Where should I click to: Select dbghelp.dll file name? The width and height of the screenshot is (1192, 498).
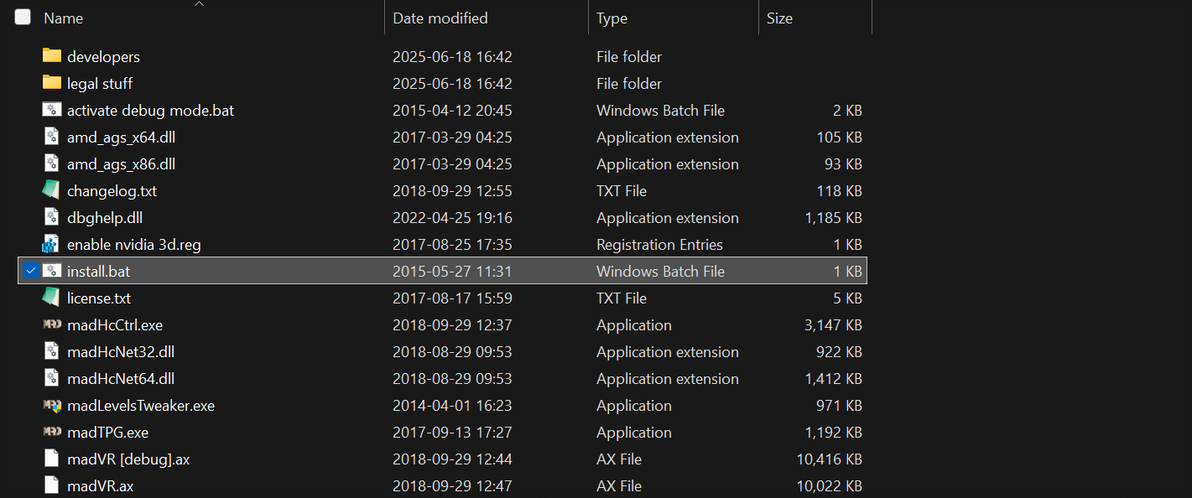(x=105, y=217)
